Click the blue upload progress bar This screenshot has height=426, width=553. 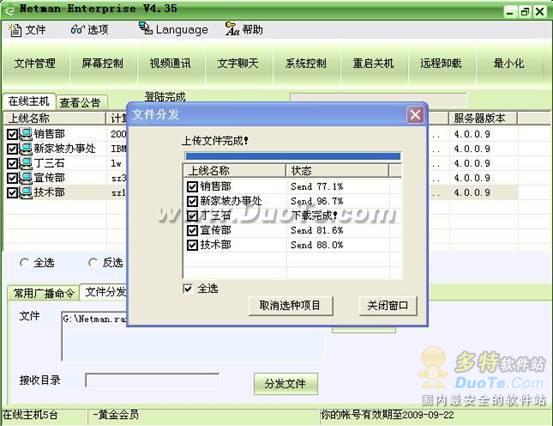293,156
